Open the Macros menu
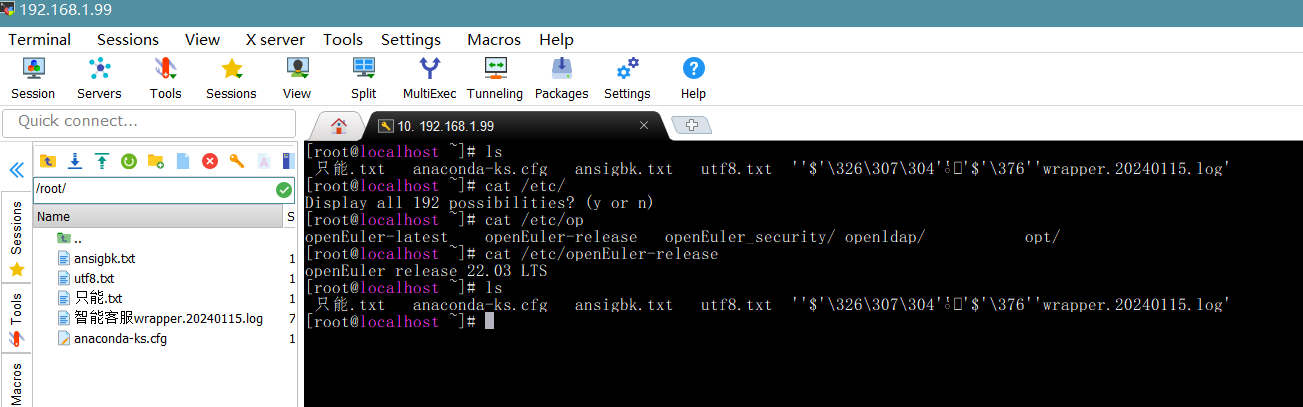The height and width of the screenshot is (407, 1303). pos(493,40)
